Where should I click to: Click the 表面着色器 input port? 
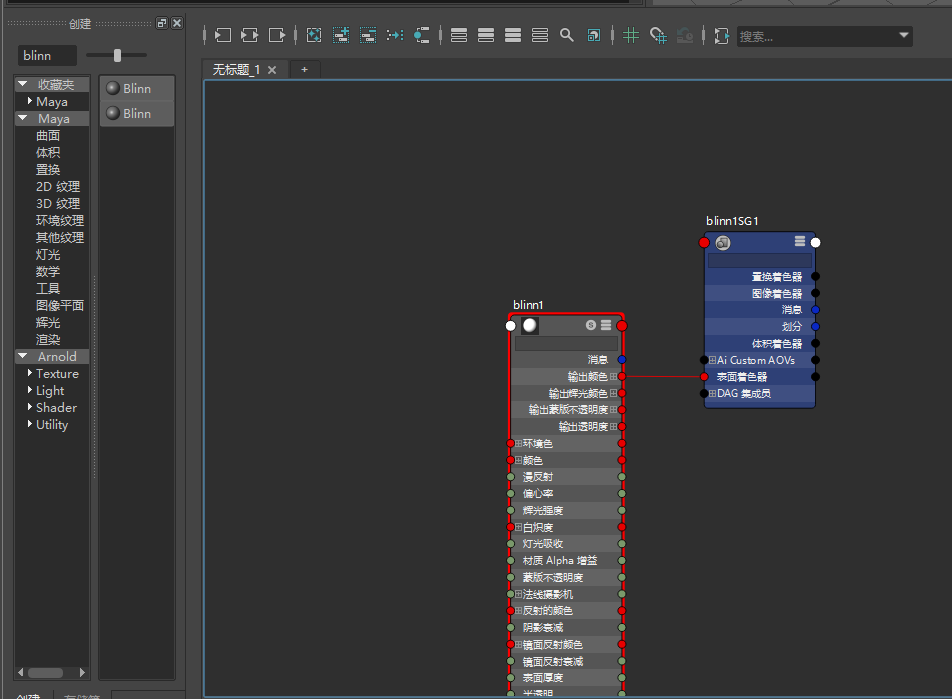pos(704,377)
